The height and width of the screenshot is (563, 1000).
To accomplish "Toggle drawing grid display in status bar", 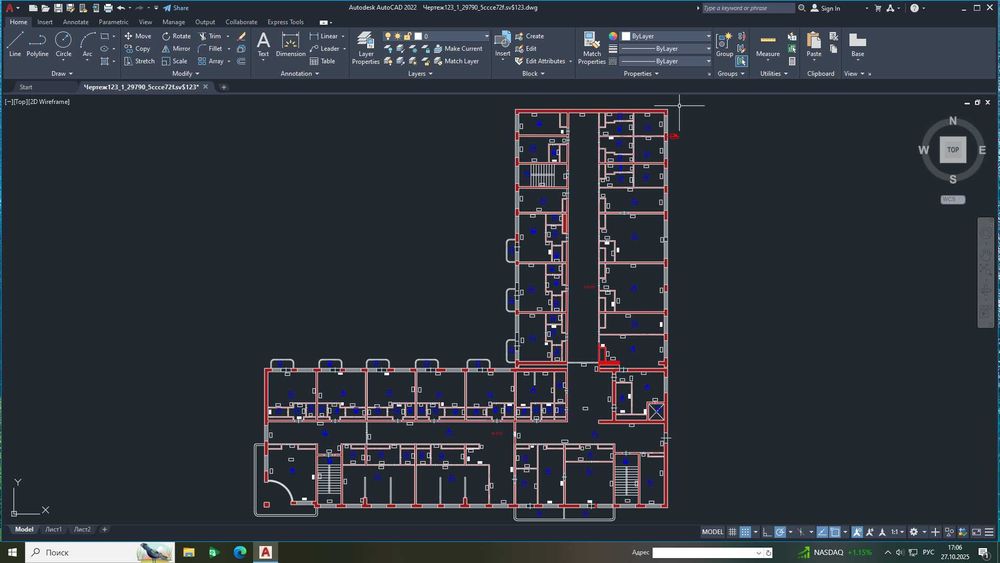I will point(733,532).
